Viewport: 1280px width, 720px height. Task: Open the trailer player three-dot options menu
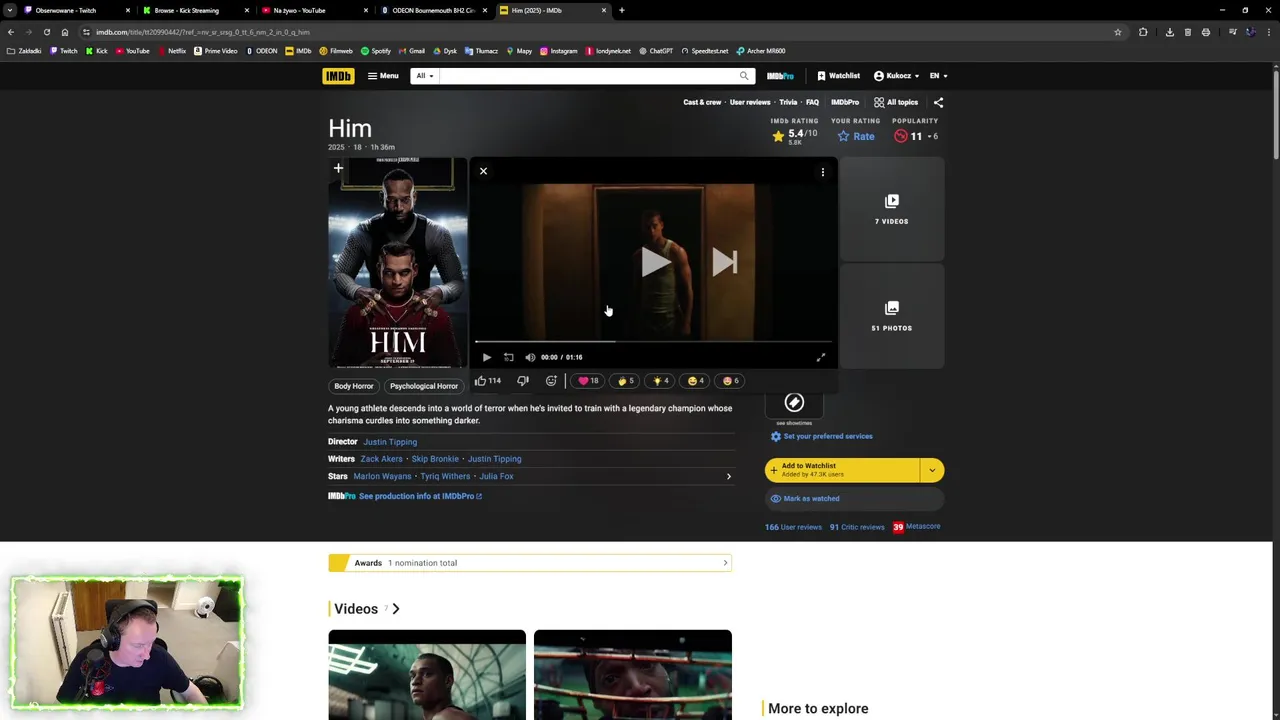pos(823,172)
